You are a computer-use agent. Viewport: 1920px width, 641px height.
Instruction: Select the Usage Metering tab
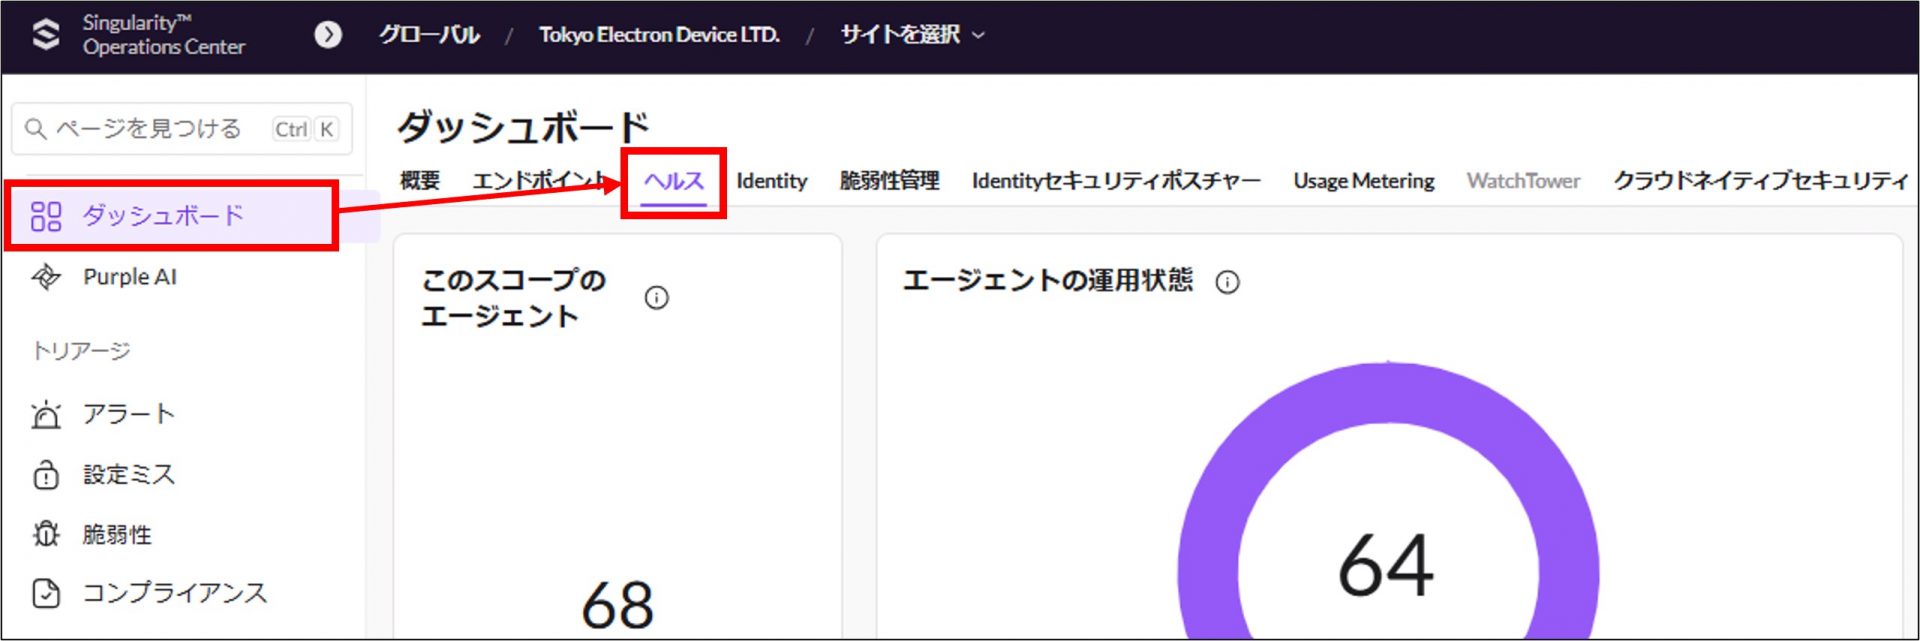pyautogui.click(x=1363, y=181)
